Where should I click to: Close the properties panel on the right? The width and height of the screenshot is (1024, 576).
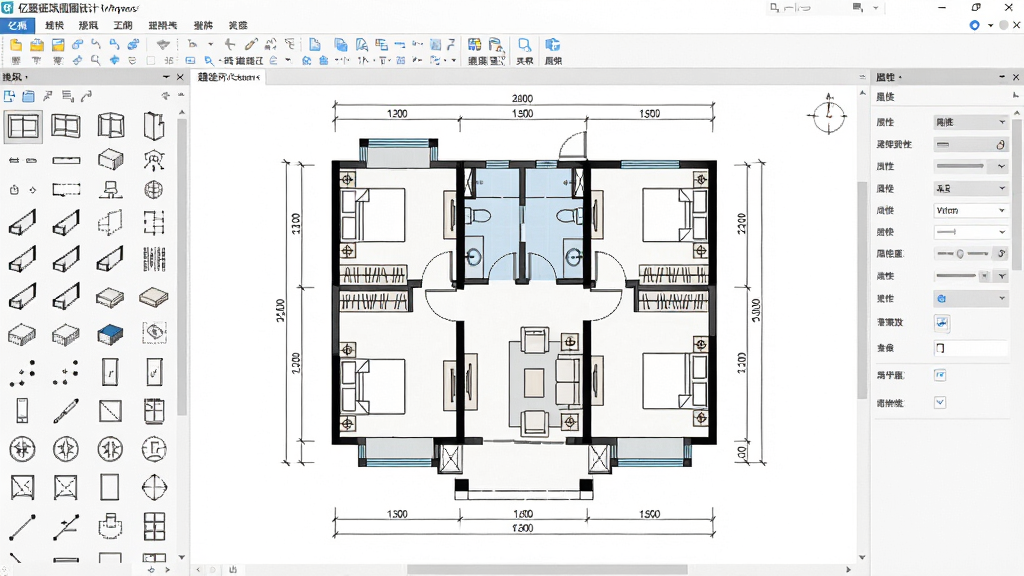point(1016,77)
